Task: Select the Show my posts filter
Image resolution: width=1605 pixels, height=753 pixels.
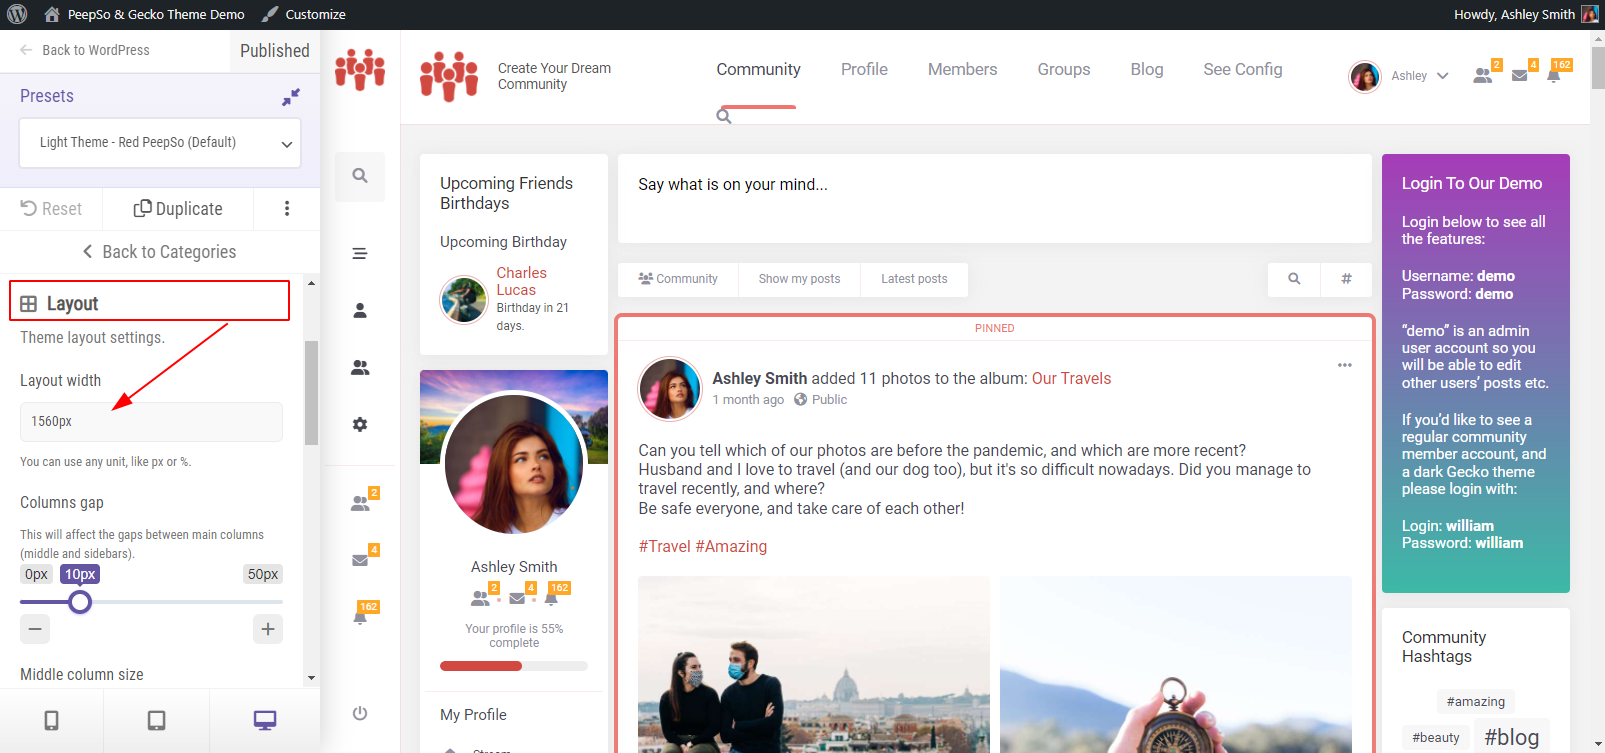Action: (x=799, y=279)
